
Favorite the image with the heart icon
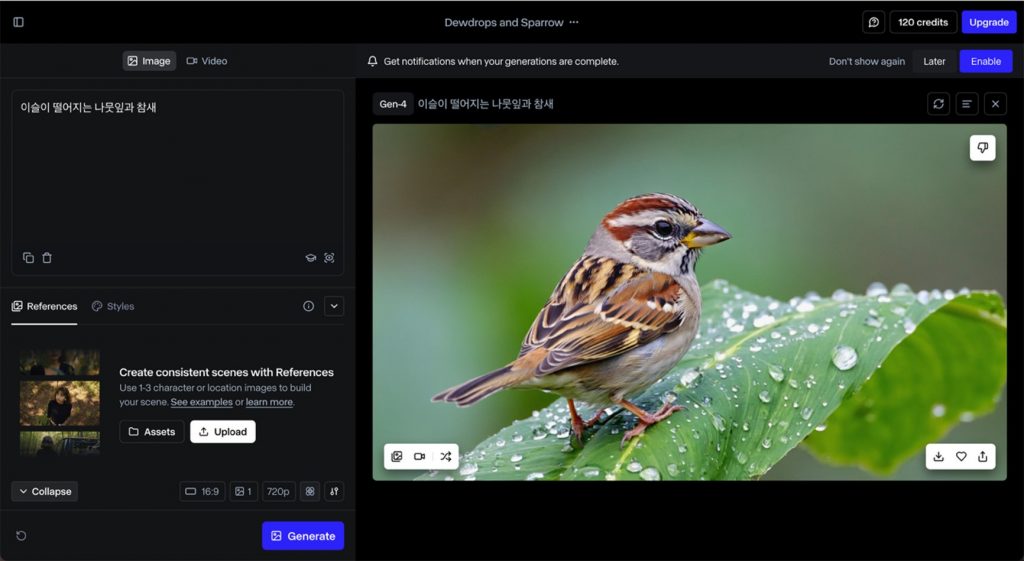[x=961, y=456]
